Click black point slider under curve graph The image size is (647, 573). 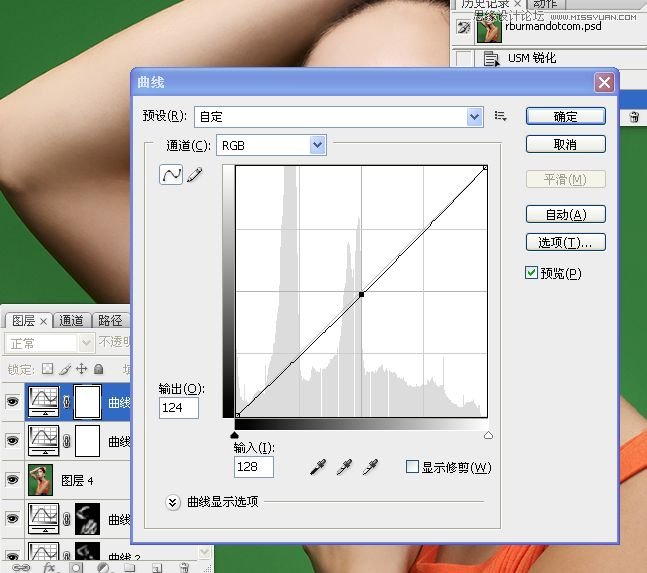click(x=234, y=435)
